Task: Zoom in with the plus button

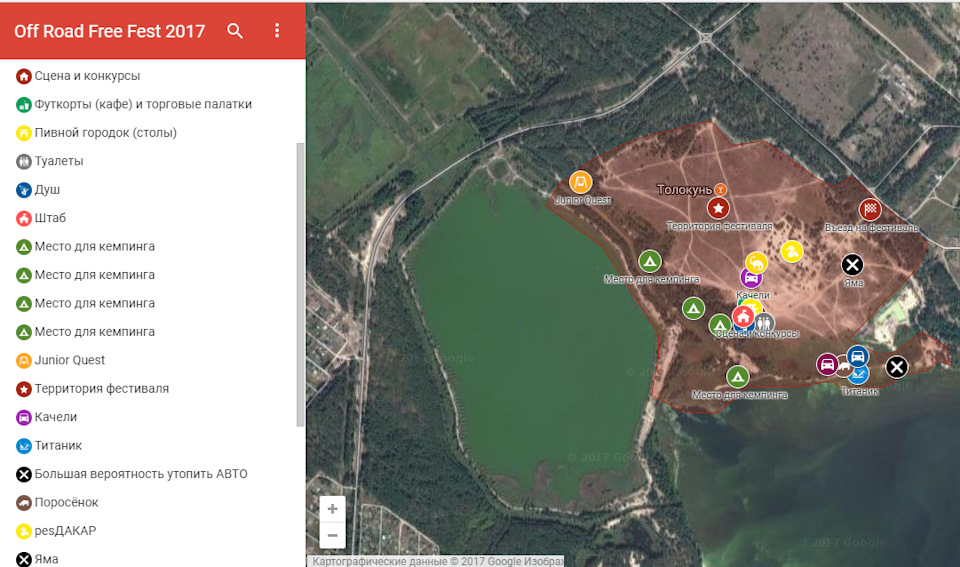Action: [x=332, y=509]
